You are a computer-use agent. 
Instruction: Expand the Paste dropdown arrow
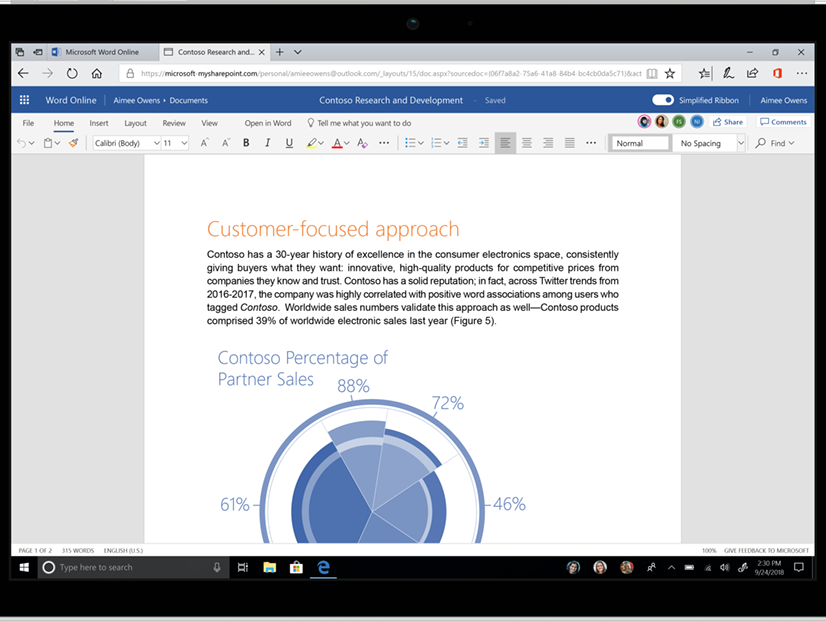coord(57,143)
